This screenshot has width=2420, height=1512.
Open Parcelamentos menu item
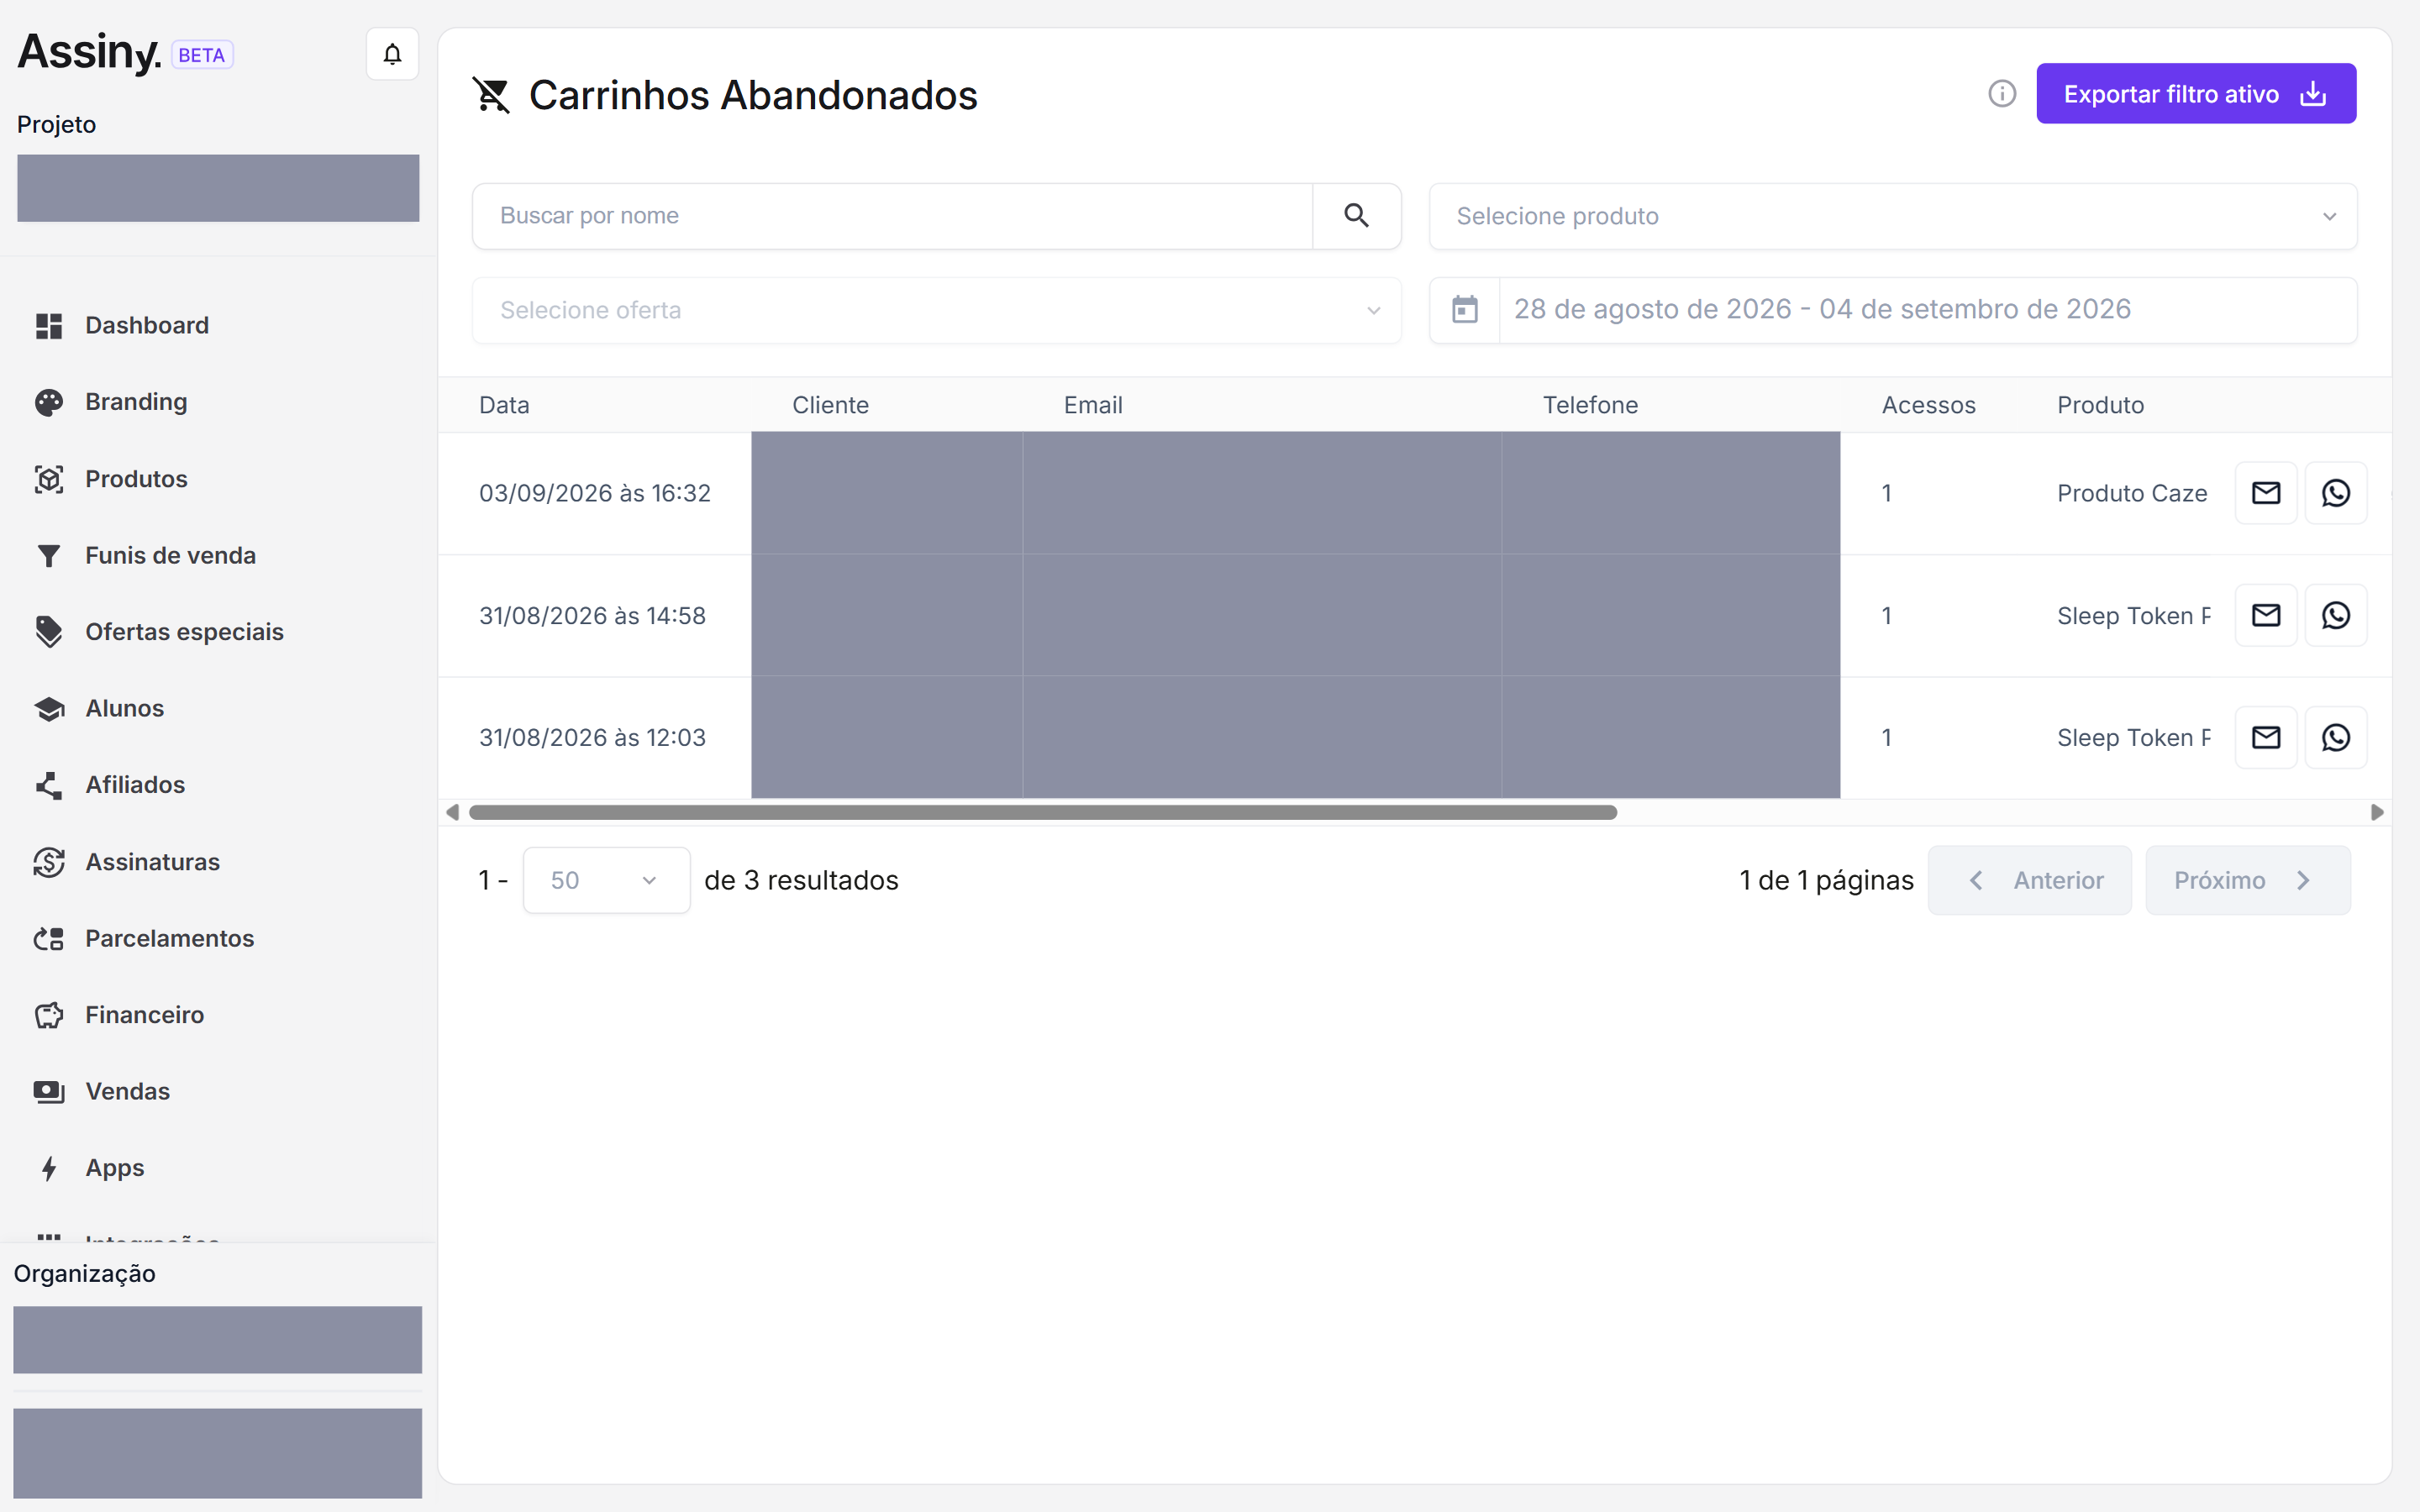click(169, 938)
